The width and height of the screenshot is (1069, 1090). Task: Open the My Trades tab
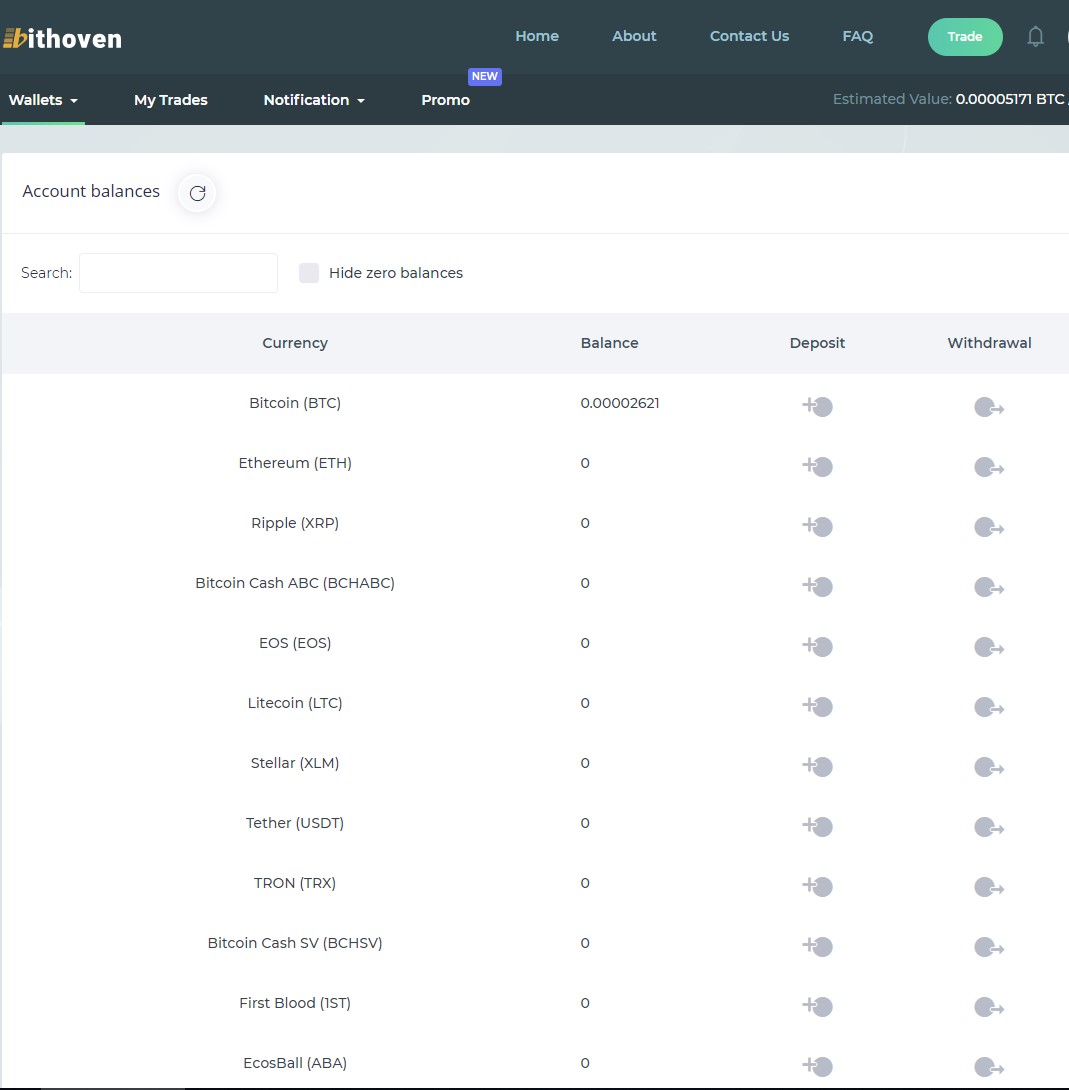[171, 100]
